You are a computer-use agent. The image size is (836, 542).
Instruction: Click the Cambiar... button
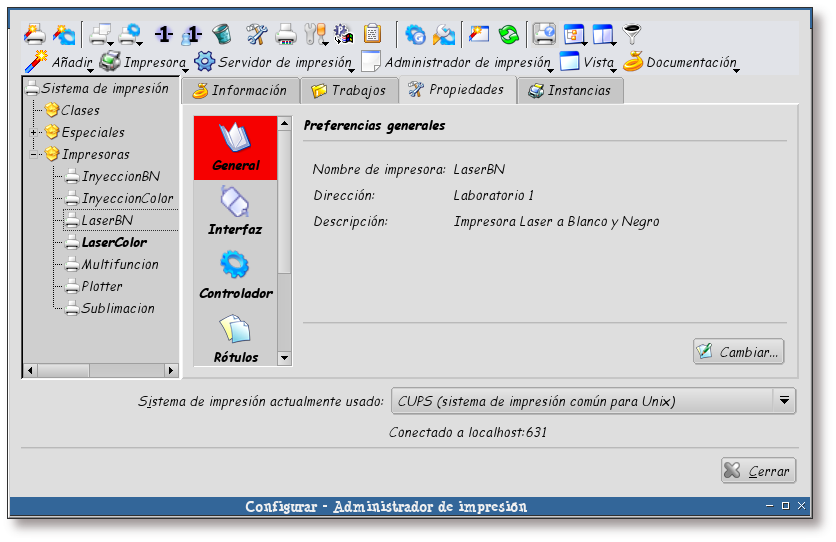click(738, 352)
